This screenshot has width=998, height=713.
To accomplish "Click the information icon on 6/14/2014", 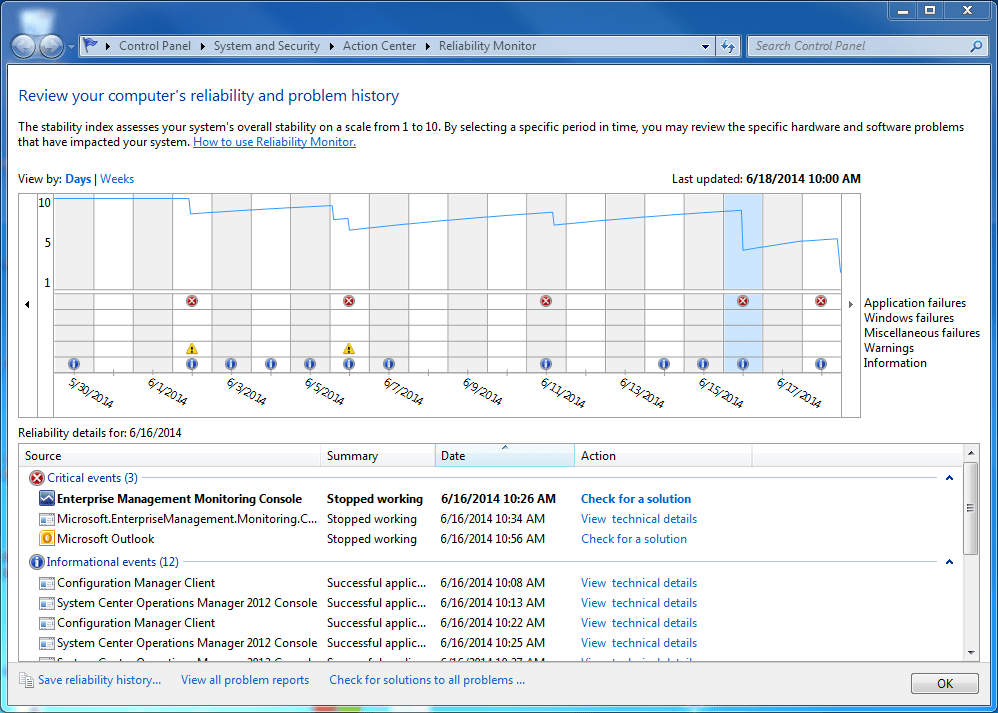I will pyautogui.click(x=664, y=364).
